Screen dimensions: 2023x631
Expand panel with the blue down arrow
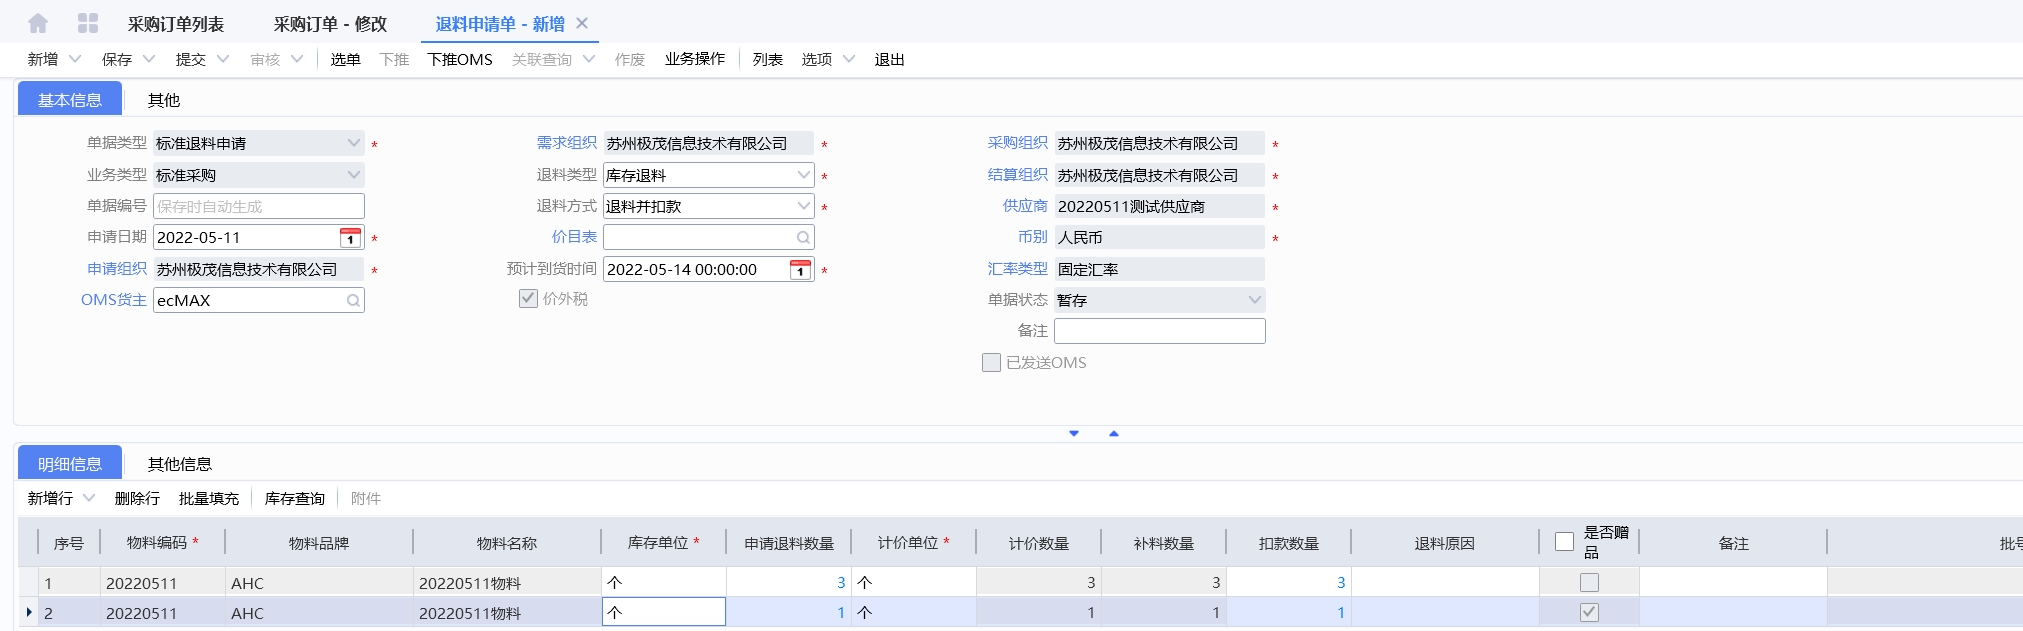tap(1074, 434)
